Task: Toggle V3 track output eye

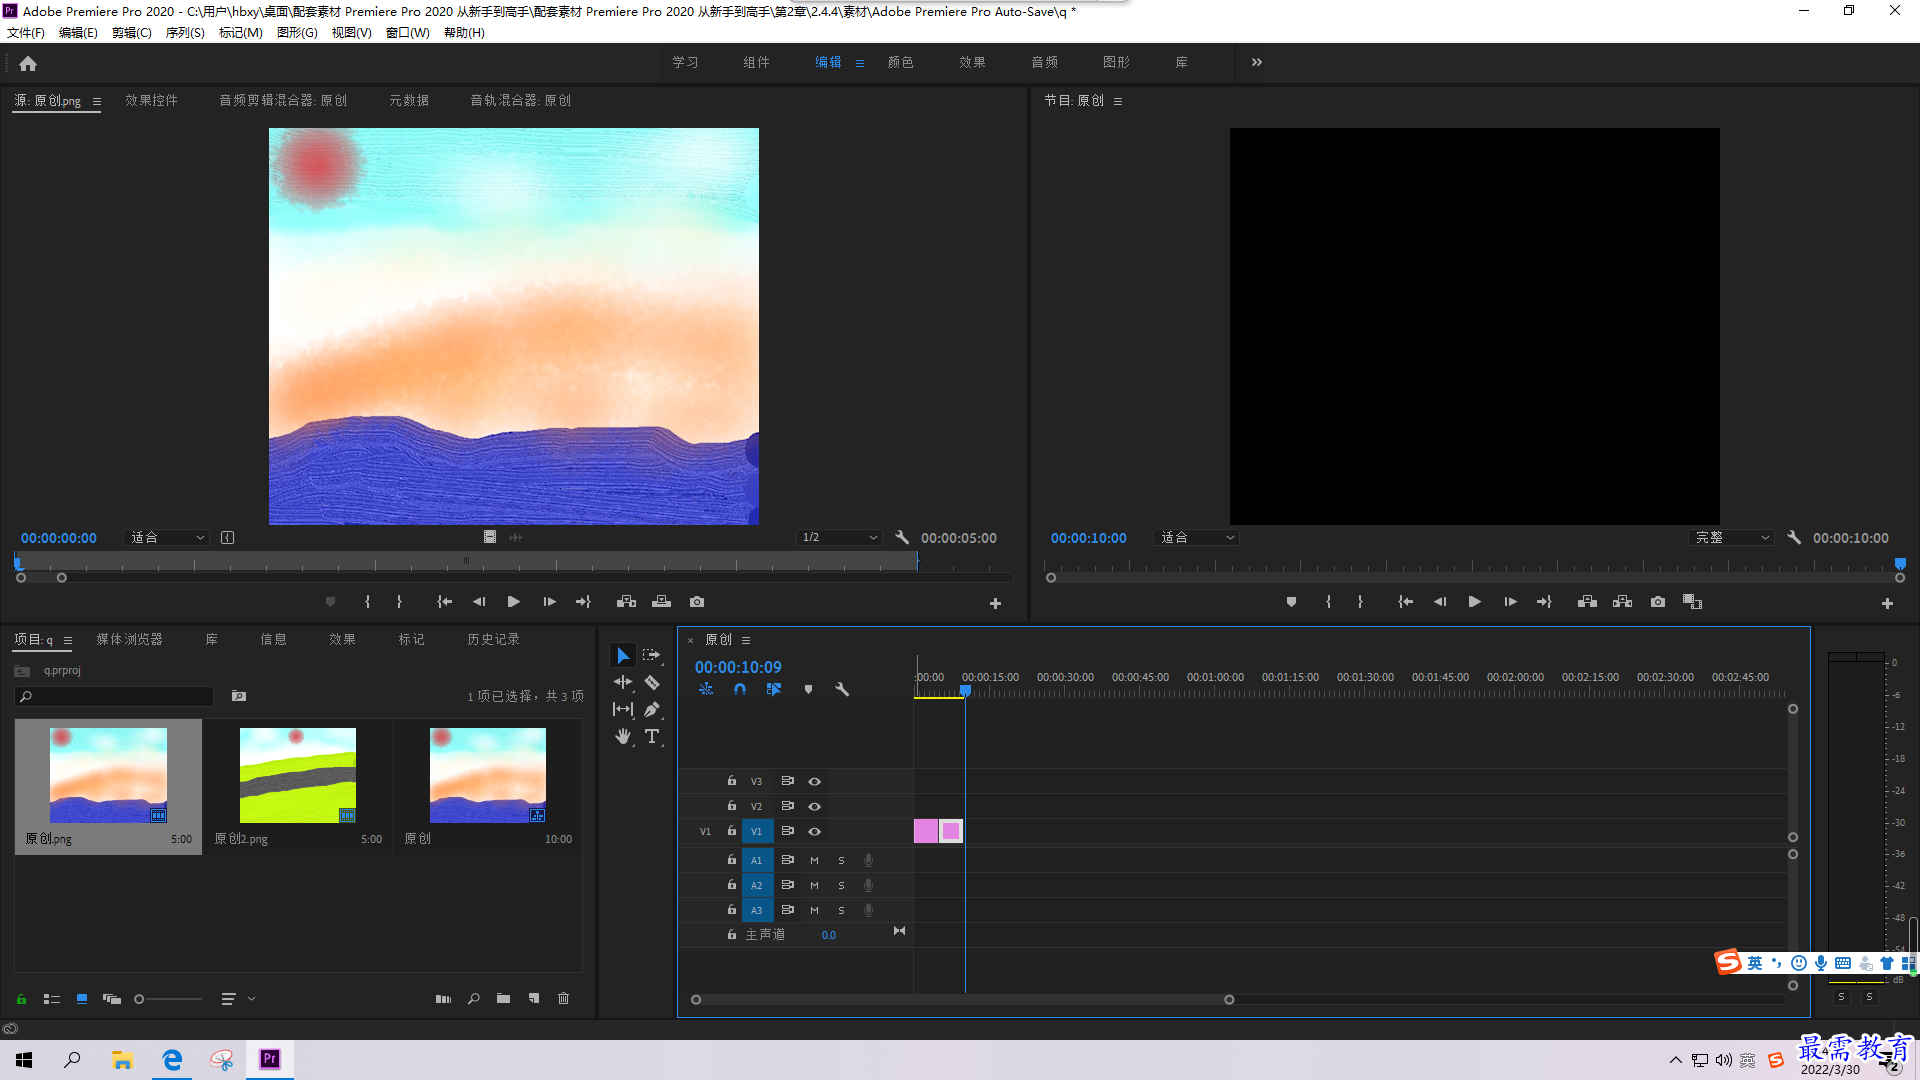Action: click(814, 781)
